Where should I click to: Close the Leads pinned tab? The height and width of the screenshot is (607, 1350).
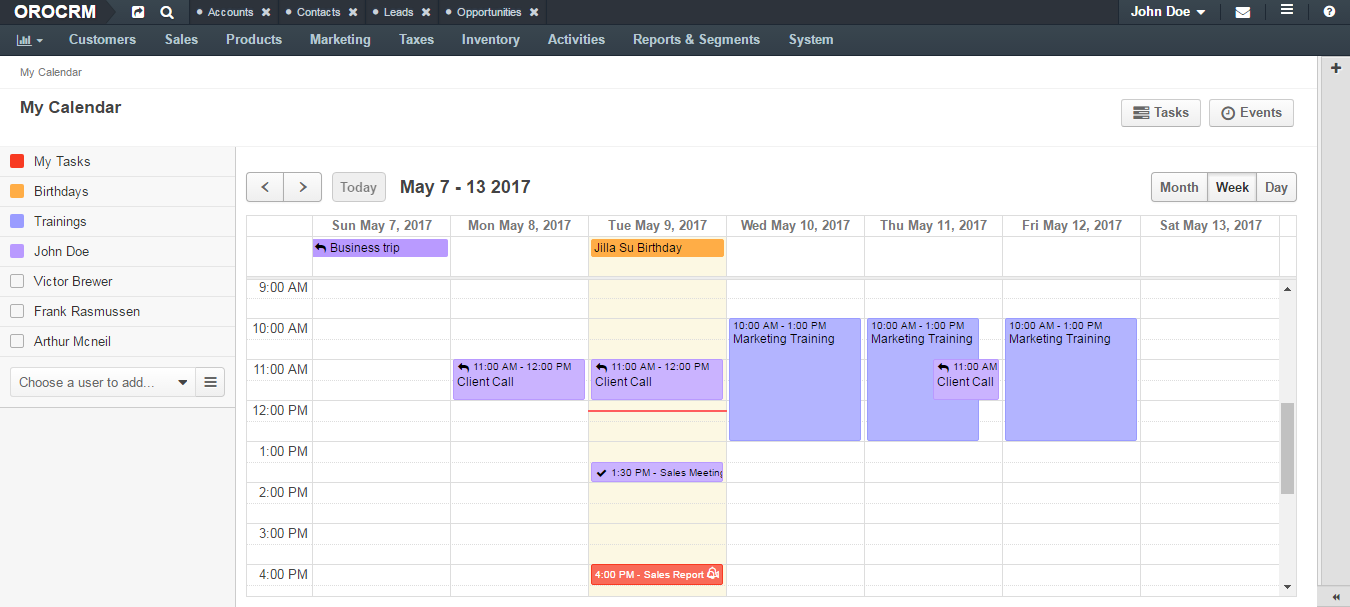426,12
